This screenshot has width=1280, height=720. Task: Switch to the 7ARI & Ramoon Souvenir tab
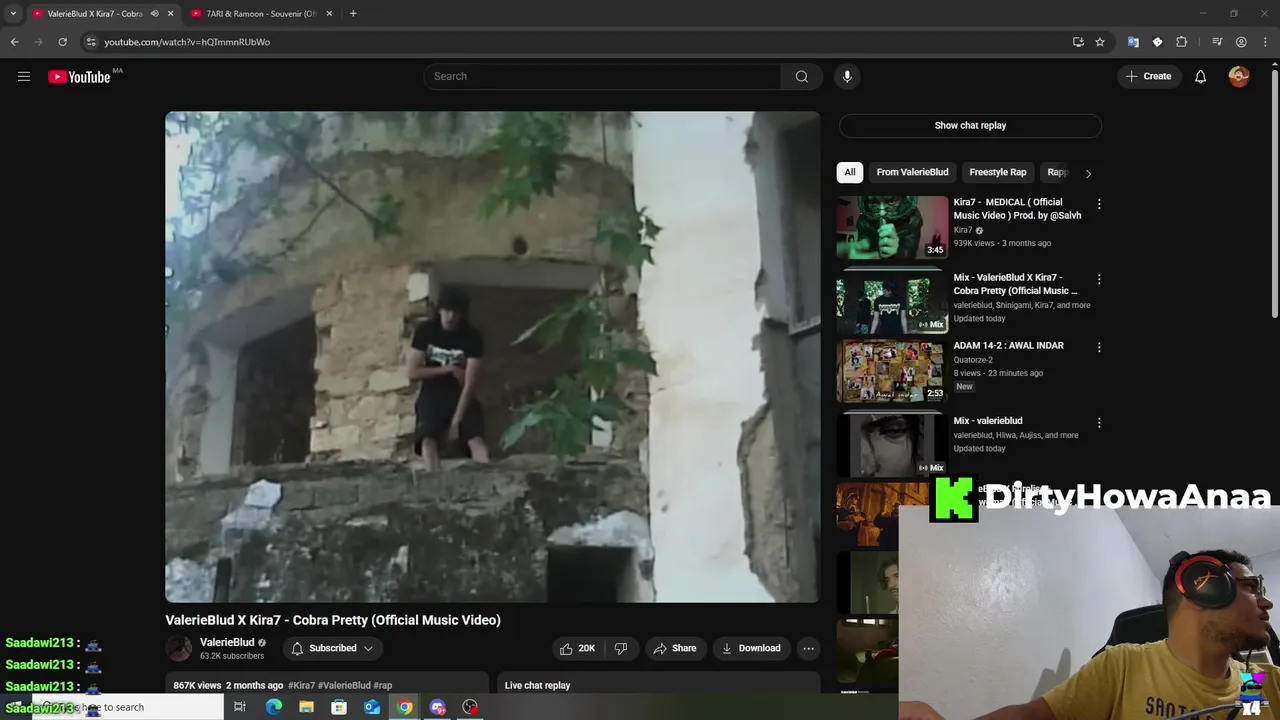262,14
